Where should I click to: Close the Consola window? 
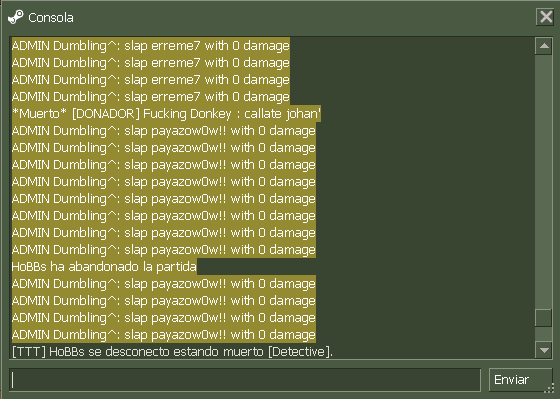(546, 16)
